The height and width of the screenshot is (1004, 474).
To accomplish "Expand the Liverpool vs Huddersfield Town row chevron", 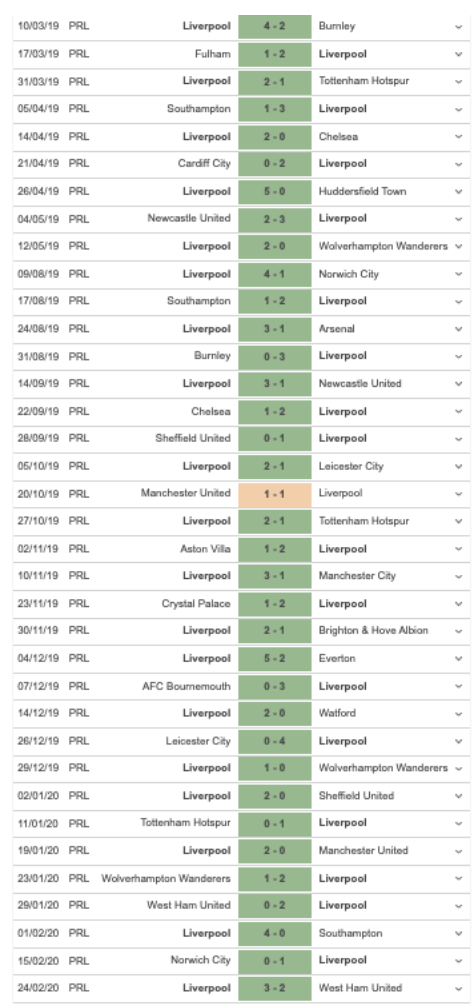I will tap(459, 191).
